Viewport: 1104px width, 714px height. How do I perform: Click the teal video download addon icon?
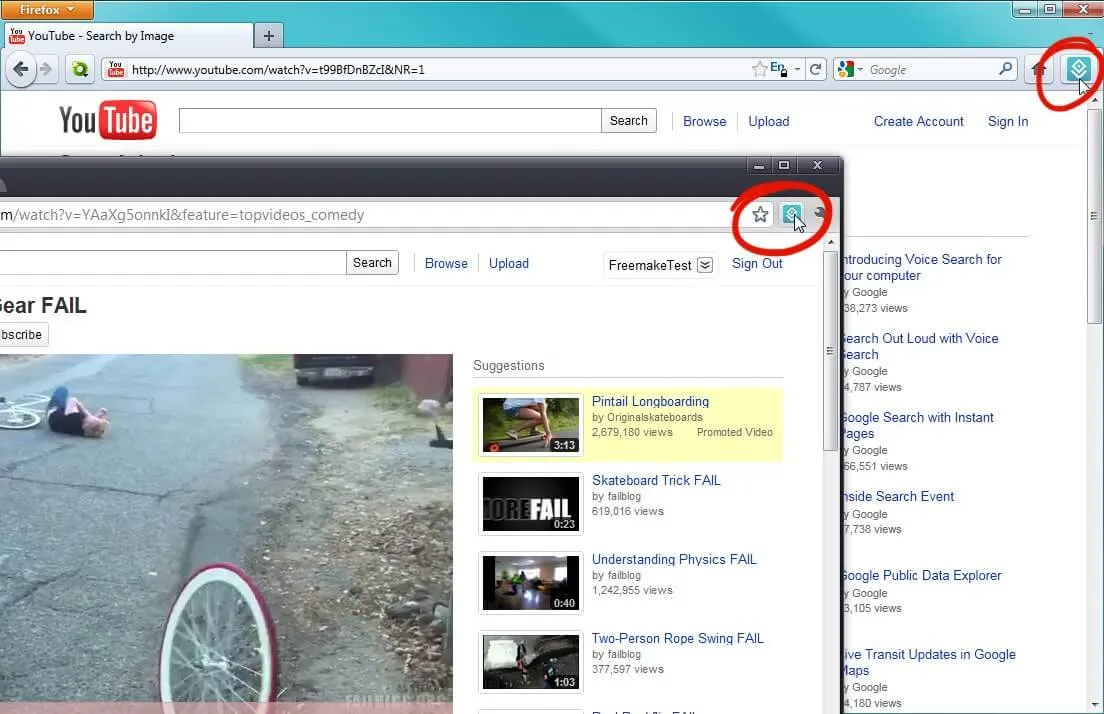(x=1078, y=69)
